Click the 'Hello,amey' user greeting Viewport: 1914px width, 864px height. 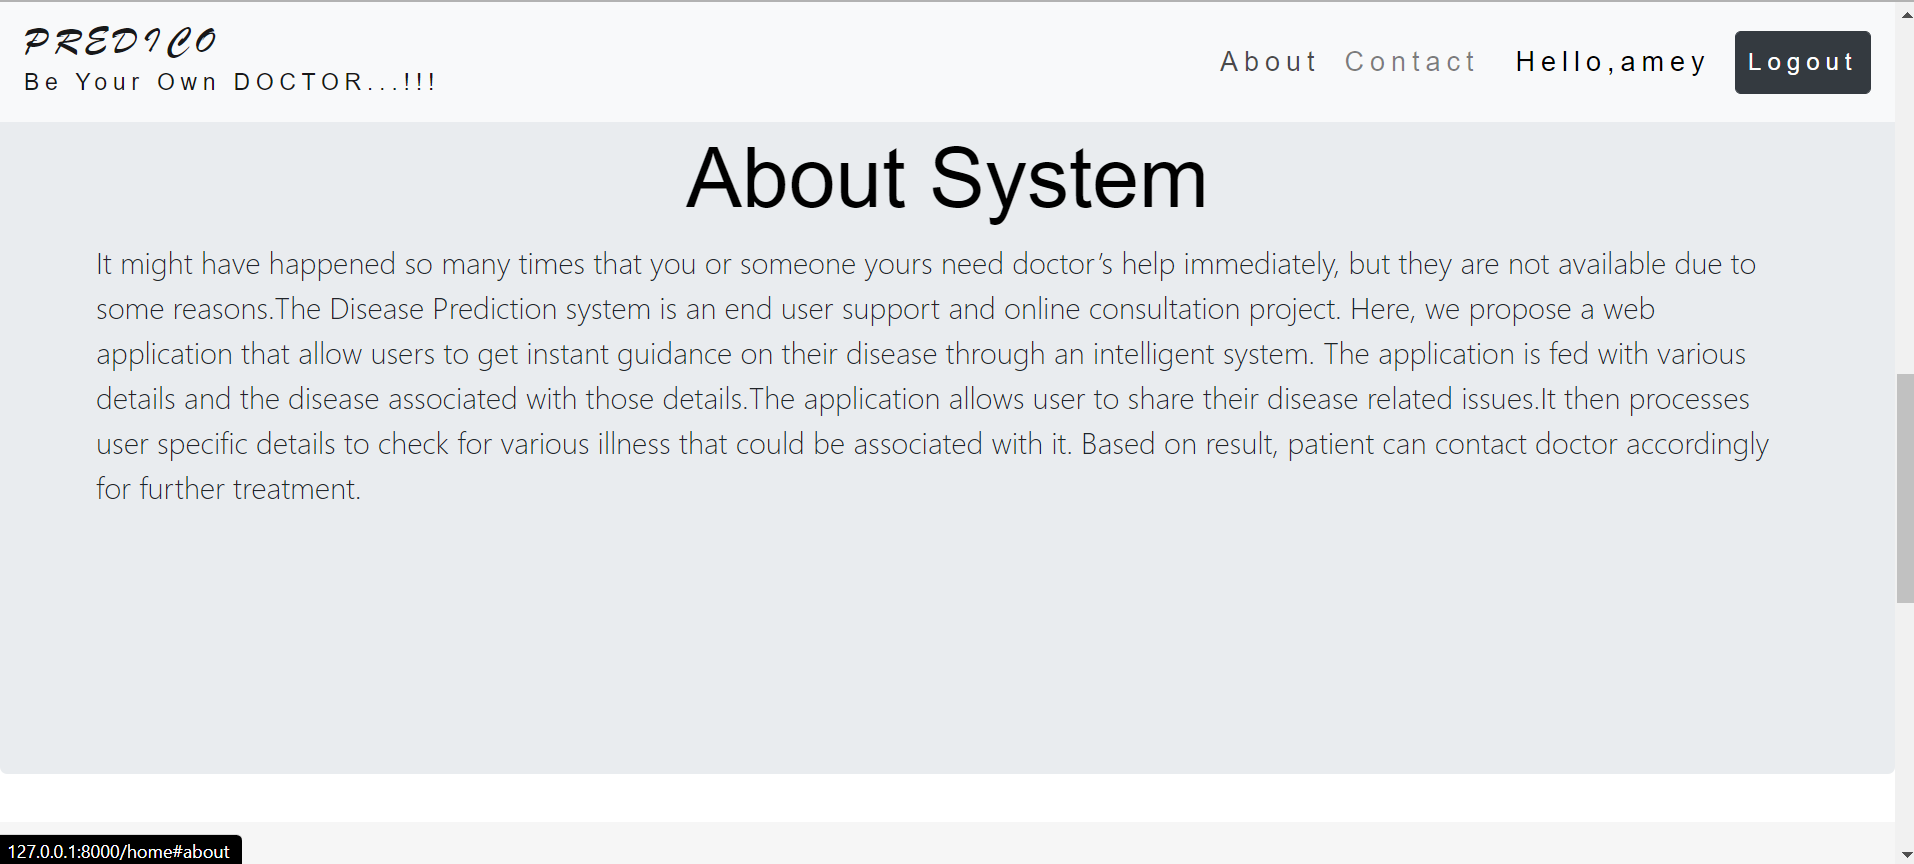(x=1610, y=61)
